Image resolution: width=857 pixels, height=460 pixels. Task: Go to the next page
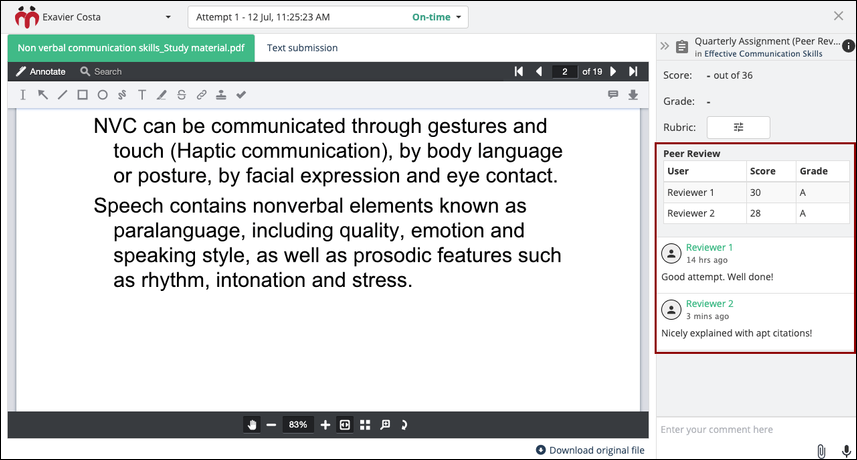click(x=613, y=72)
